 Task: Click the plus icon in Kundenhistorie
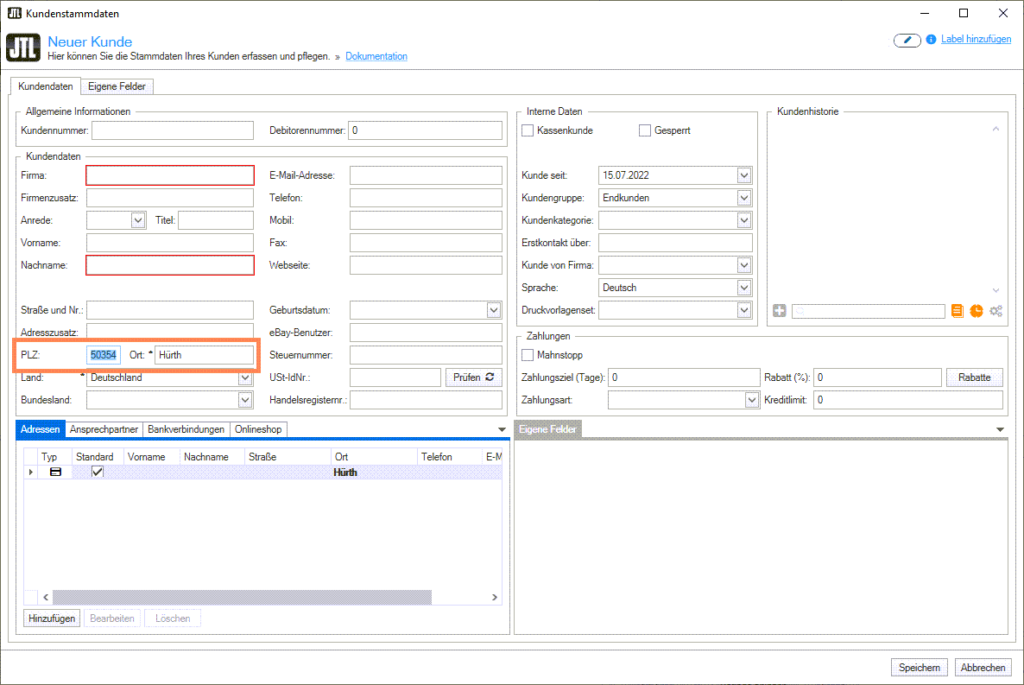point(780,311)
